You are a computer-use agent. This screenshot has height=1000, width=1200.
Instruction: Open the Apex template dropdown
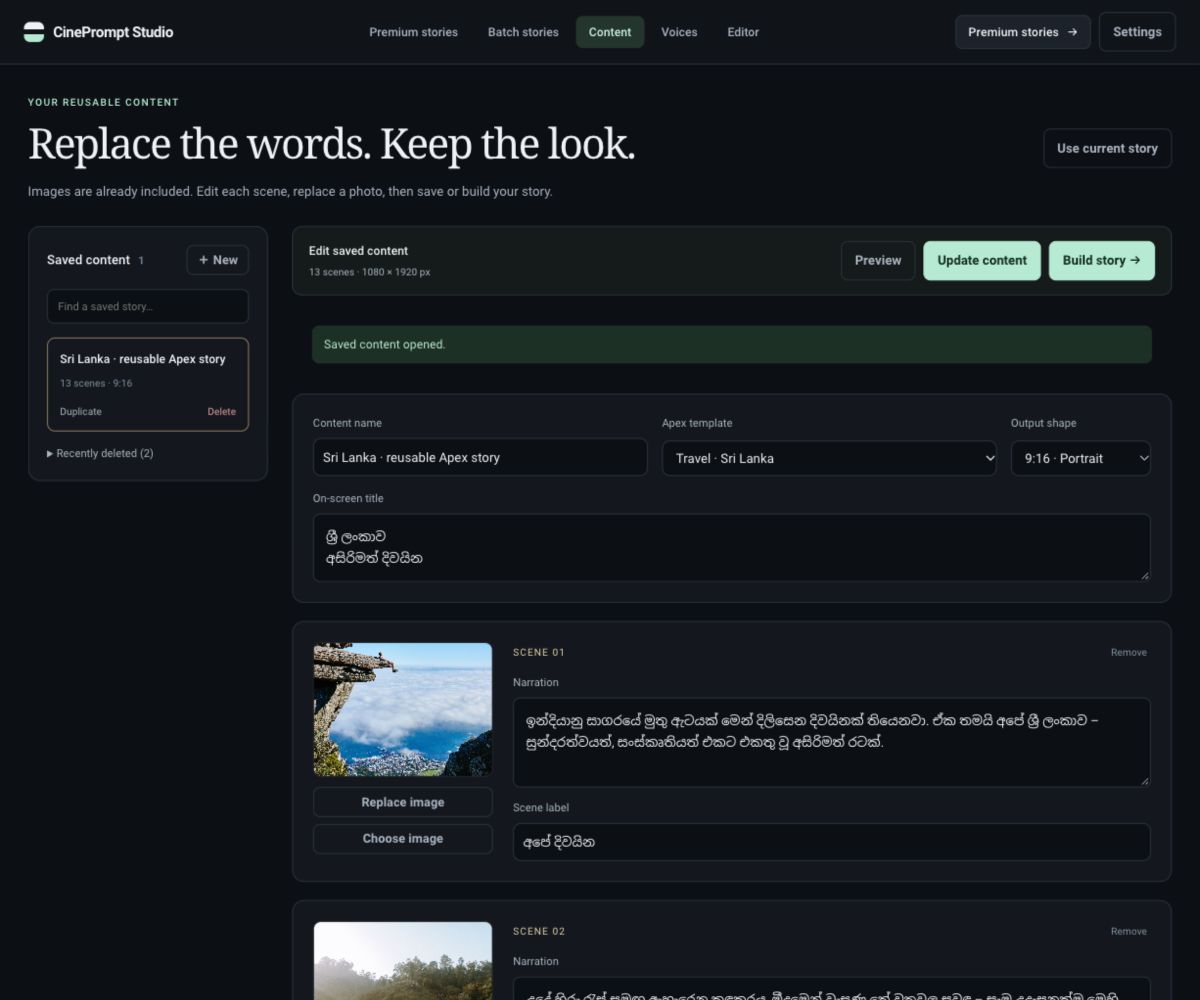click(x=829, y=458)
